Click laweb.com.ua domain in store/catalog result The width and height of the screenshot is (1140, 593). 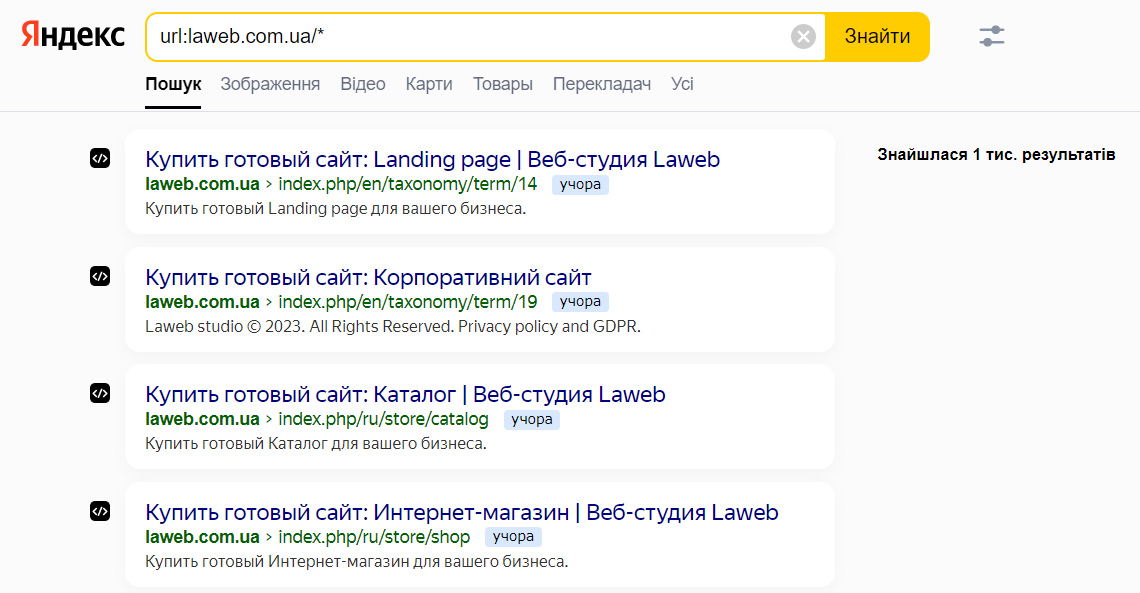202,419
